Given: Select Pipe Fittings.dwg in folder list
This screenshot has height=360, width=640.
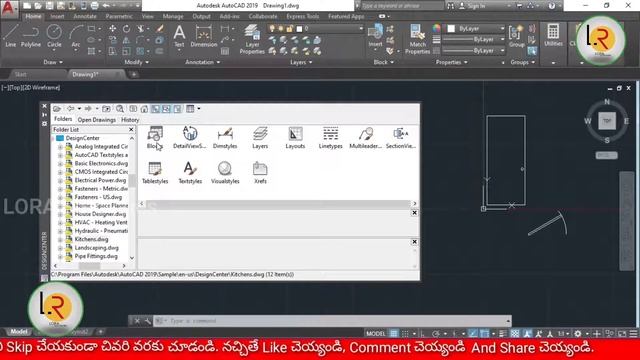Looking at the screenshot, I should (96, 256).
